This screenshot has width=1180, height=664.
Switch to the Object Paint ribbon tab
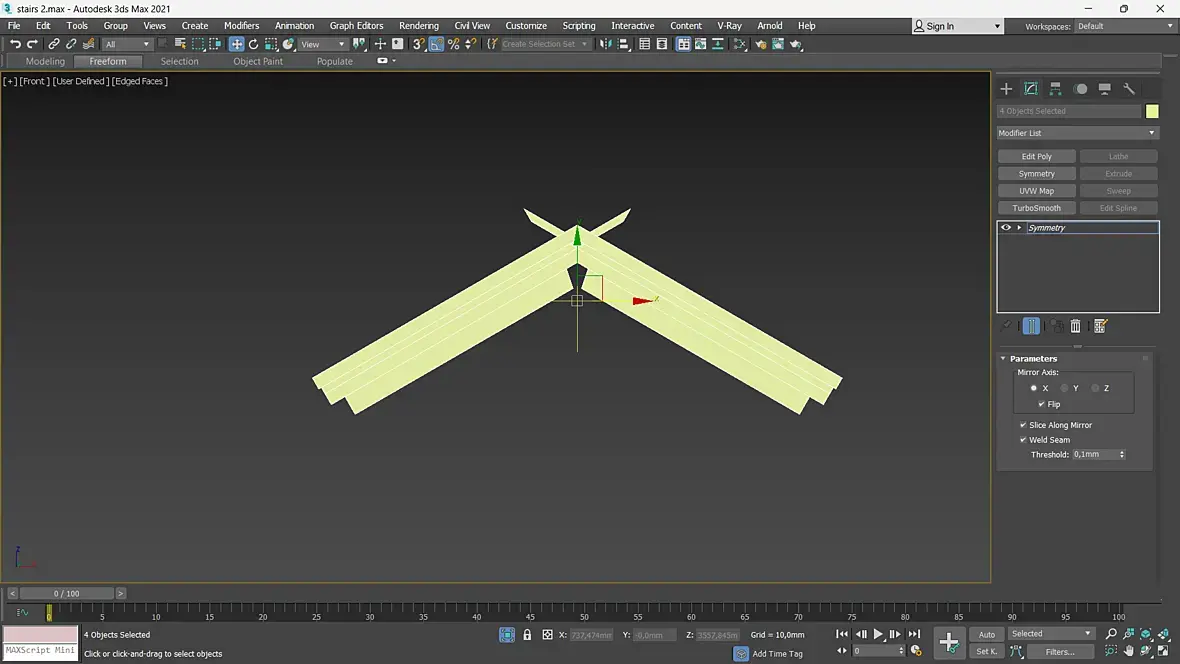[258, 61]
